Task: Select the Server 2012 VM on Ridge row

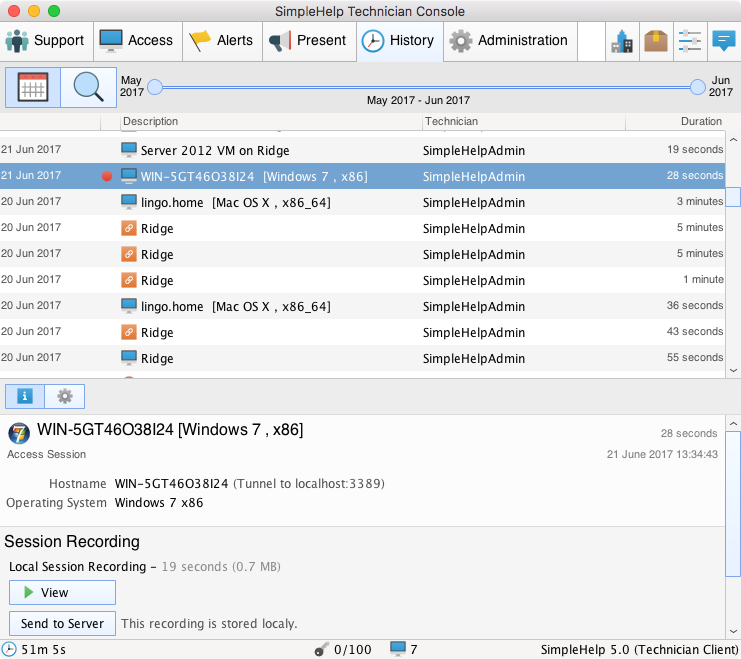Action: (362, 150)
